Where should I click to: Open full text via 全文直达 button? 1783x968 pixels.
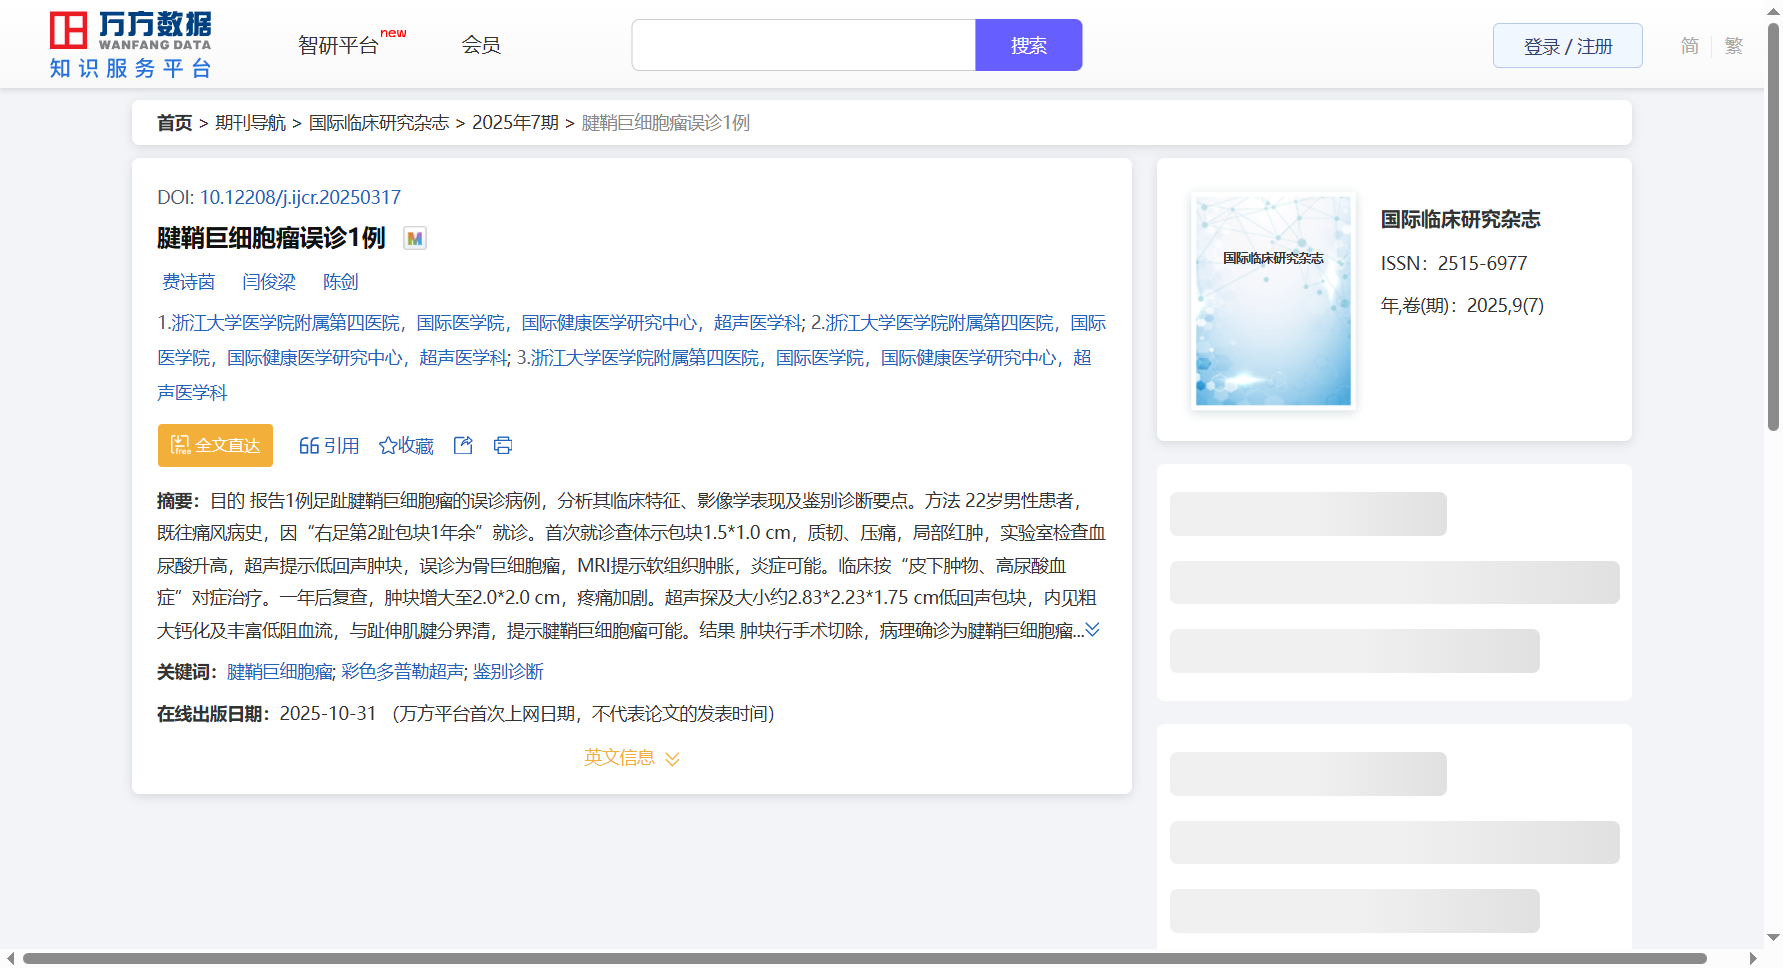tap(215, 446)
